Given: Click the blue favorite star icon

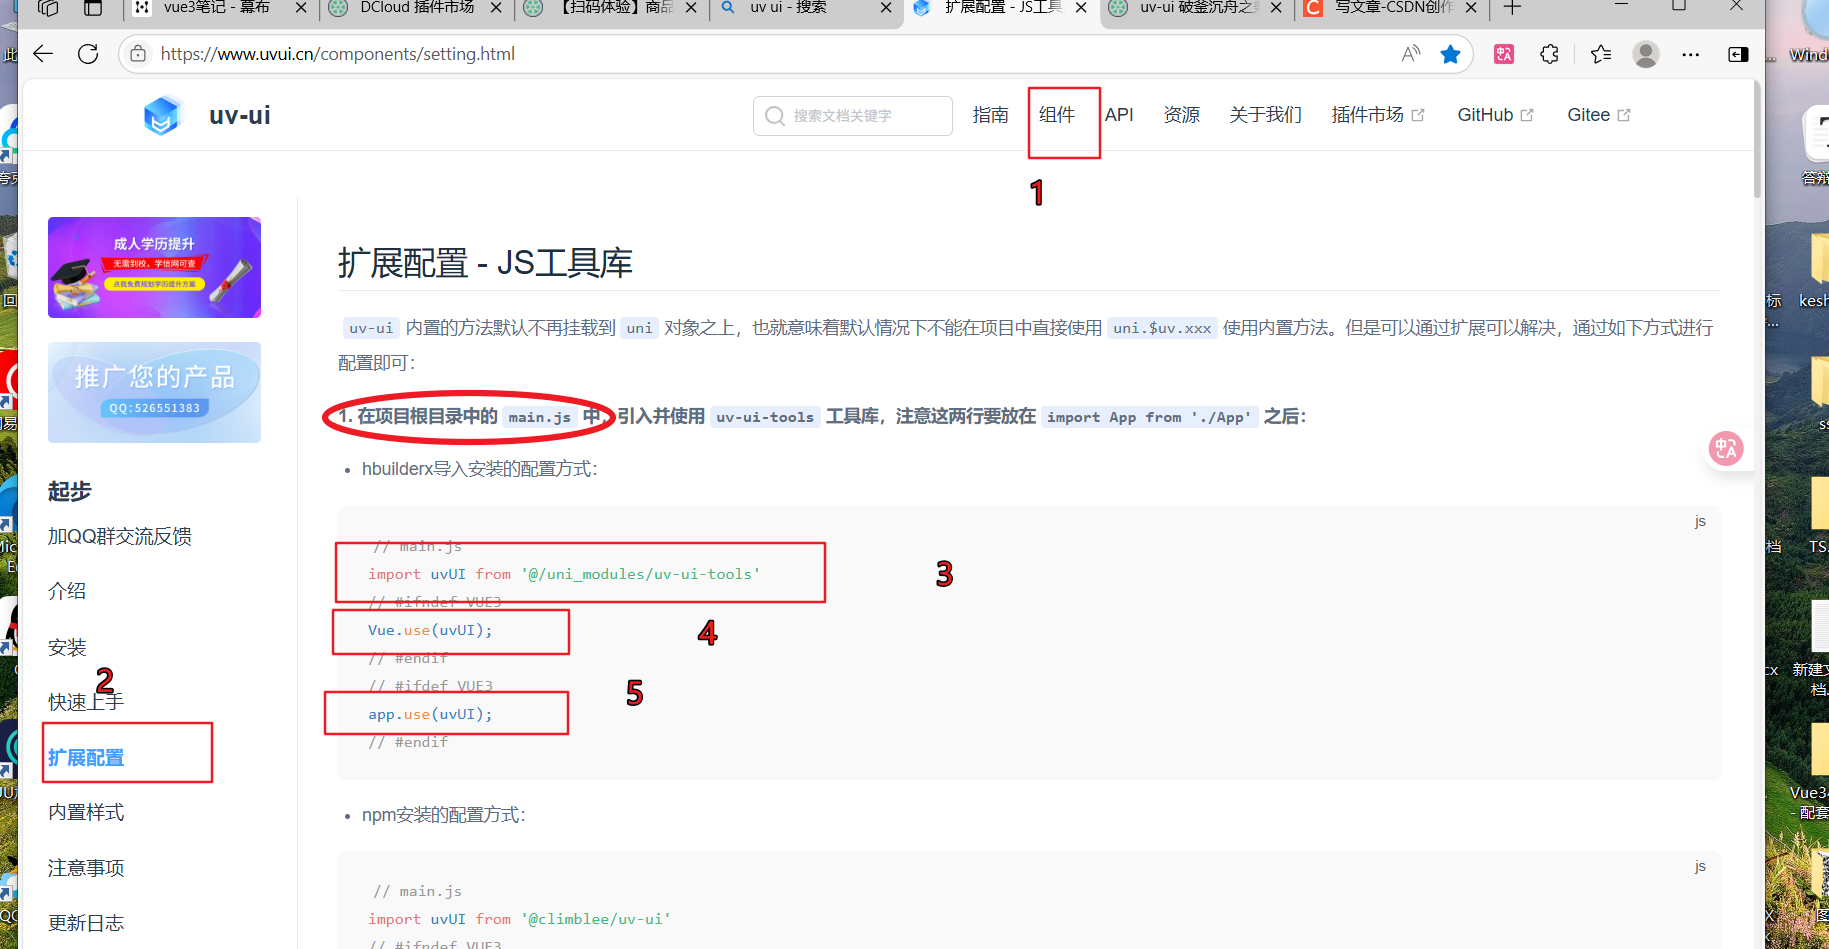Looking at the screenshot, I should [x=1450, y=54].
